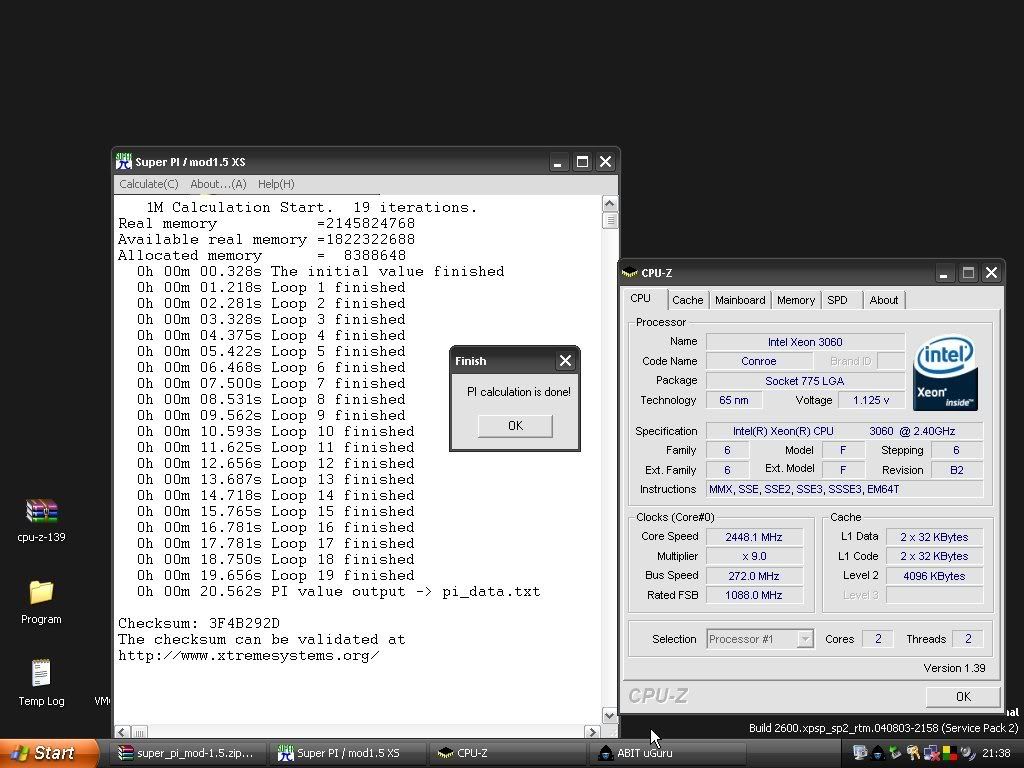Click the Loop 19 finished line

(x=276, y=575)
